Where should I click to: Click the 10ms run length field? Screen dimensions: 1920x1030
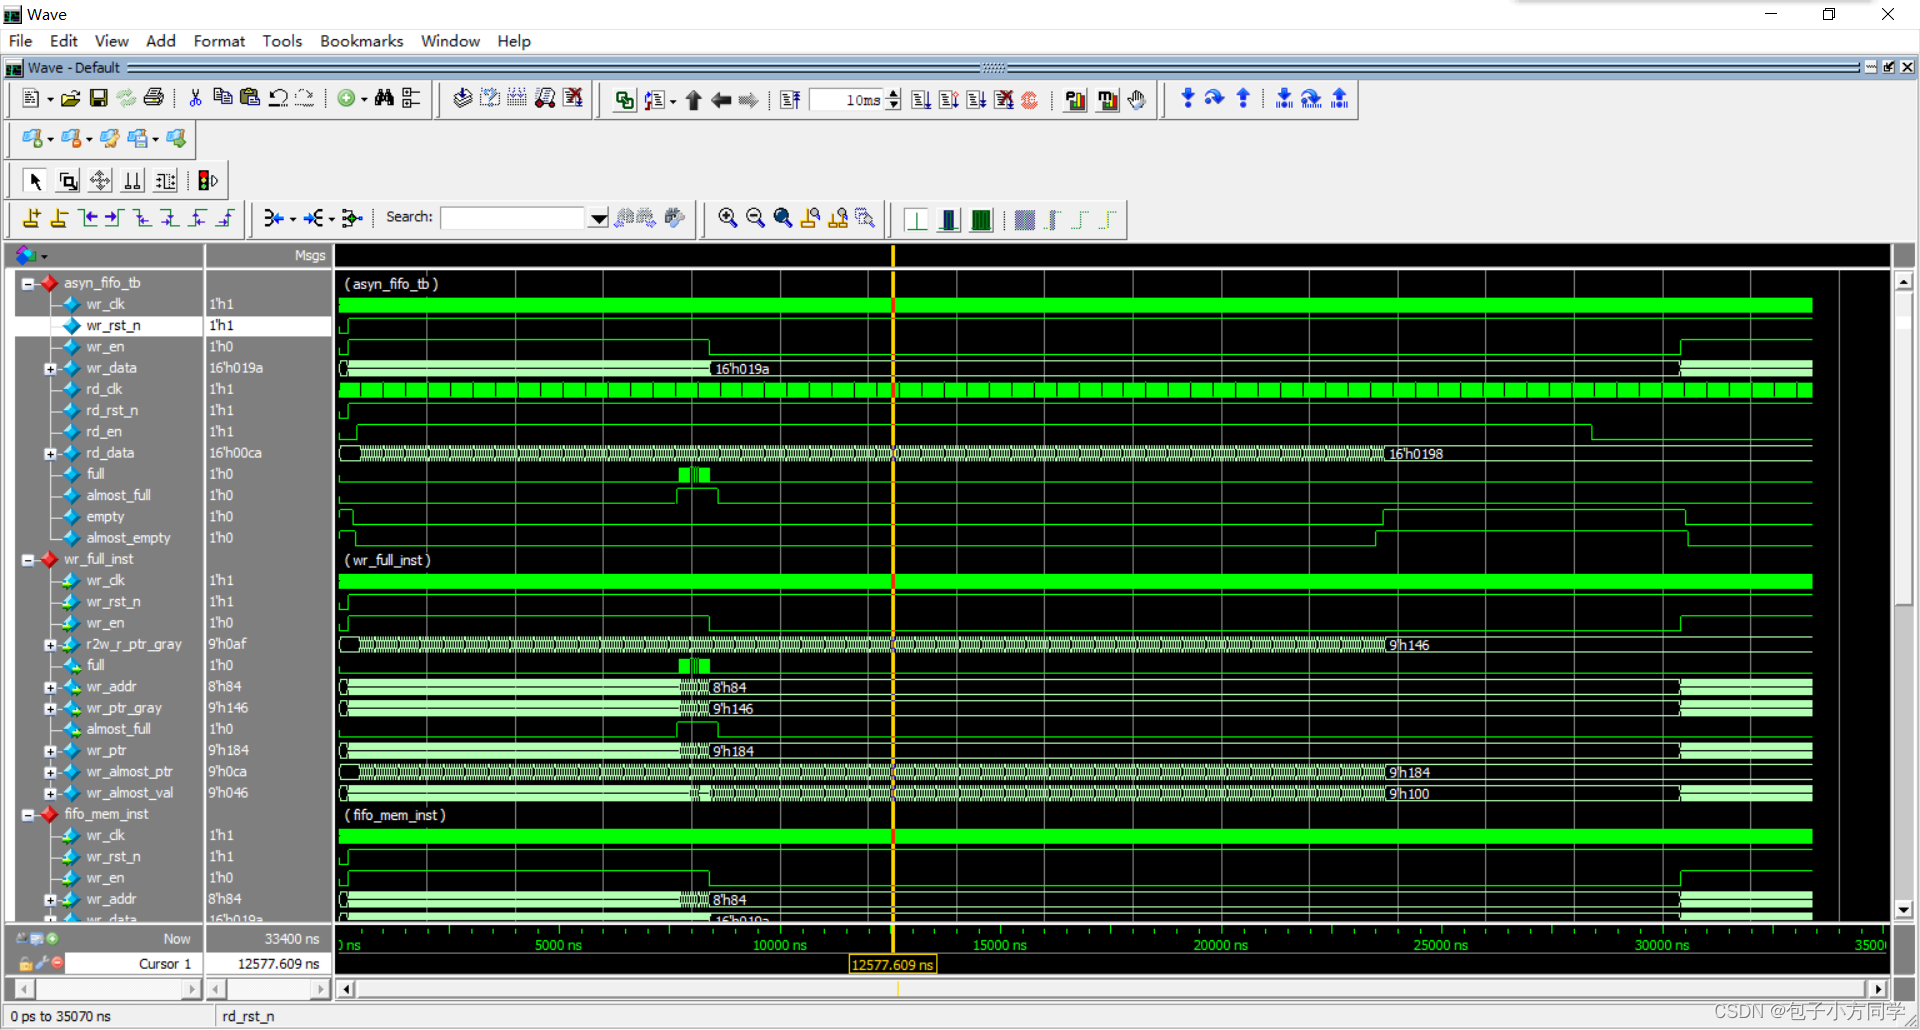[848, 100]
